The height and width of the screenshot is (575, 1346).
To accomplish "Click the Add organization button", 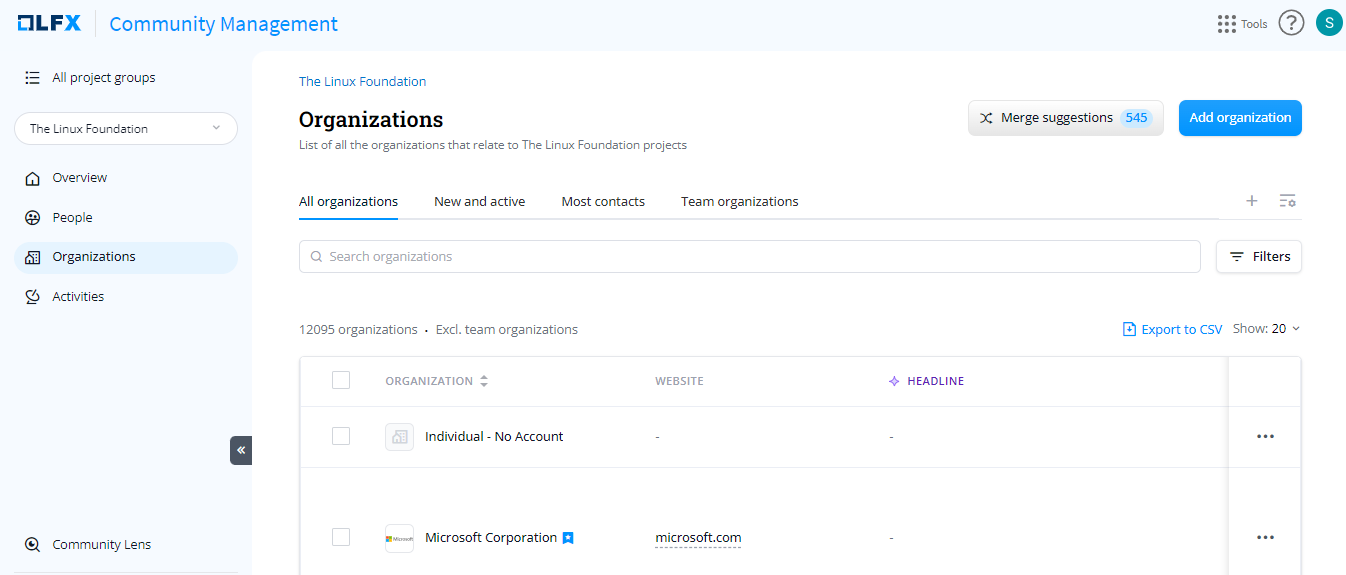I will [1240, 118].
